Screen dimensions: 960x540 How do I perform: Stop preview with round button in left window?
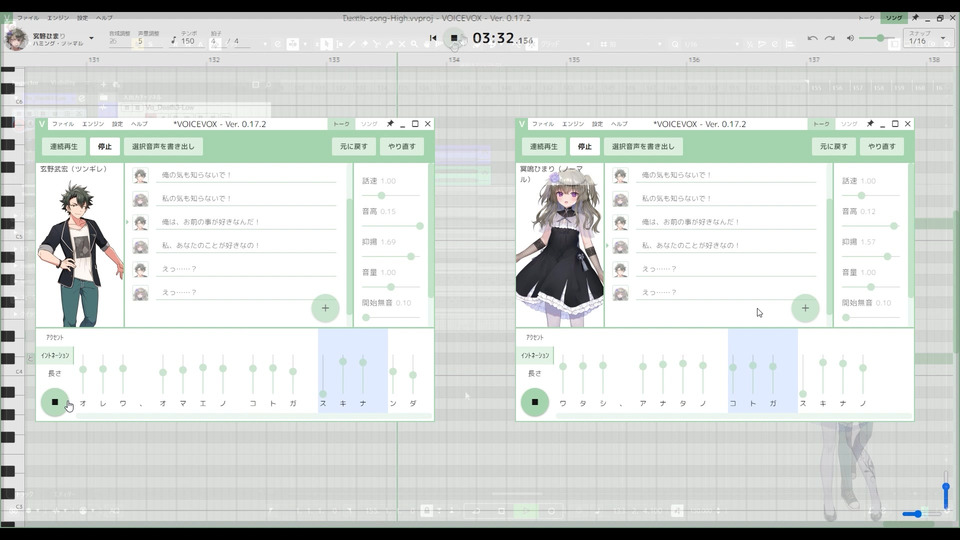click(54, 402)
